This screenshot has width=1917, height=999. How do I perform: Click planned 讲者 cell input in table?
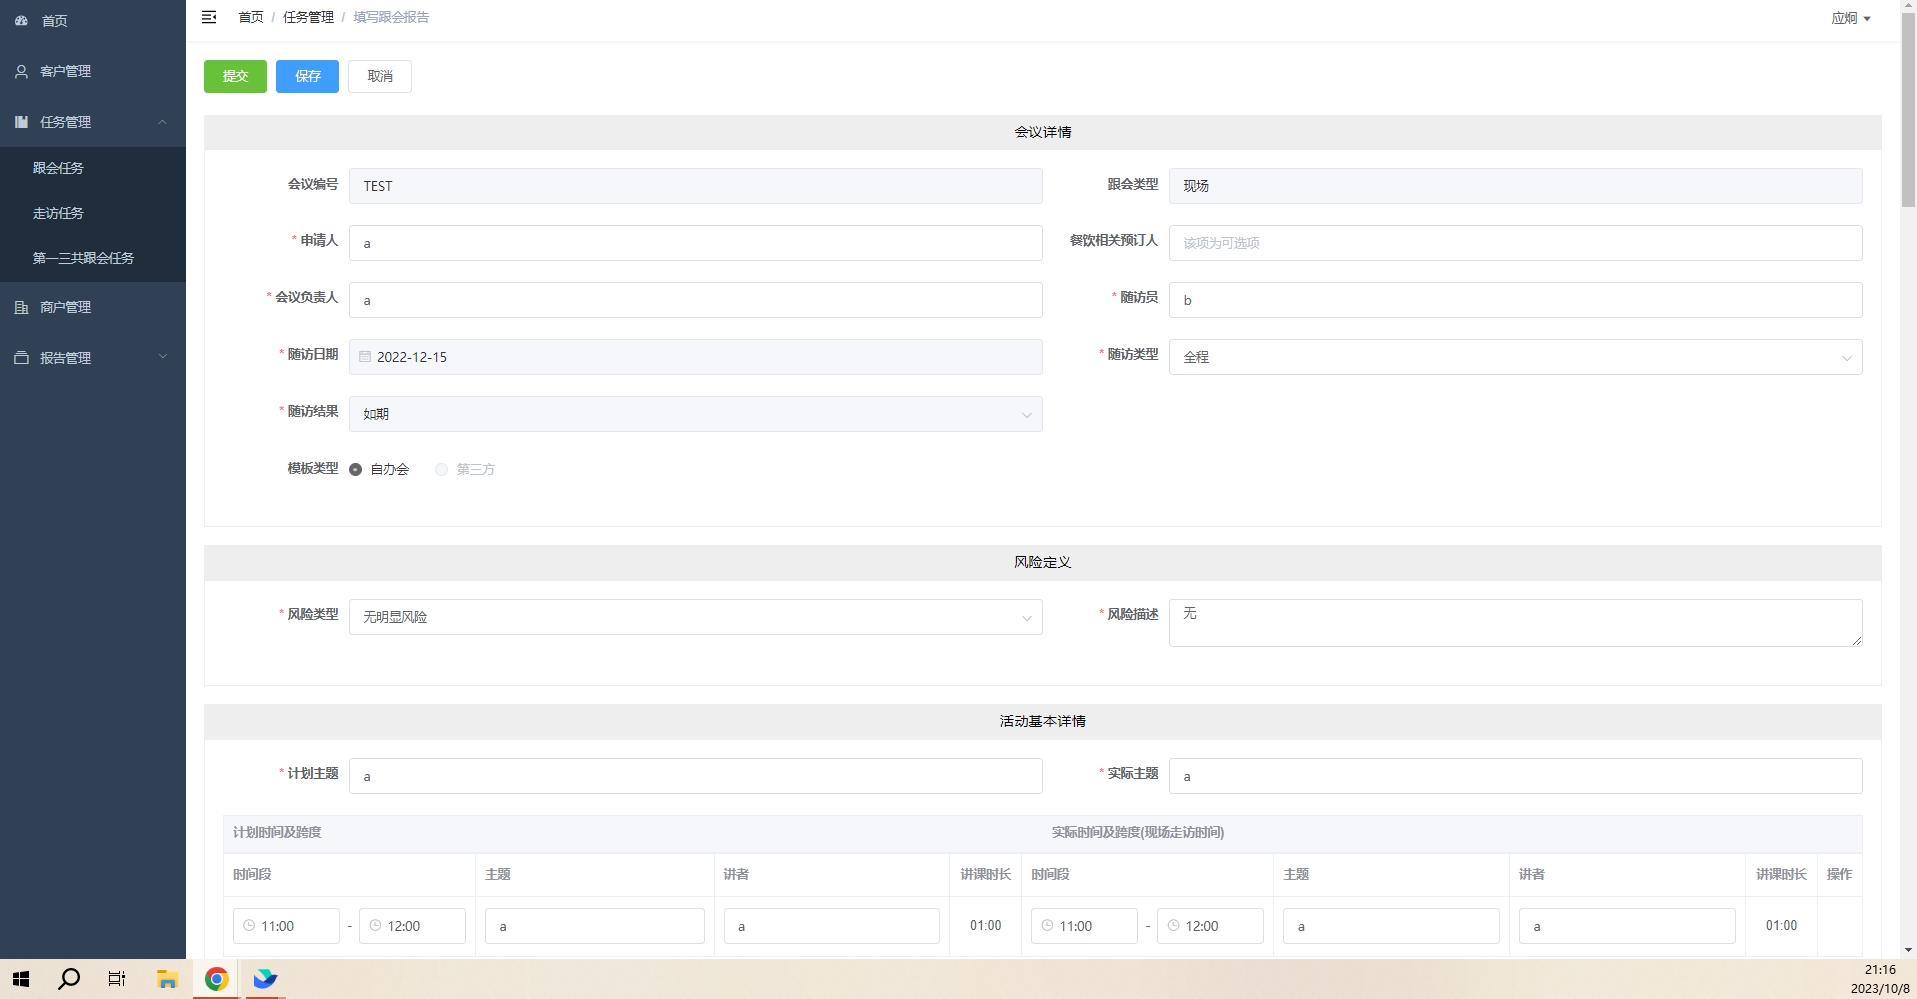pyautogui.click(x=831, y=926)
